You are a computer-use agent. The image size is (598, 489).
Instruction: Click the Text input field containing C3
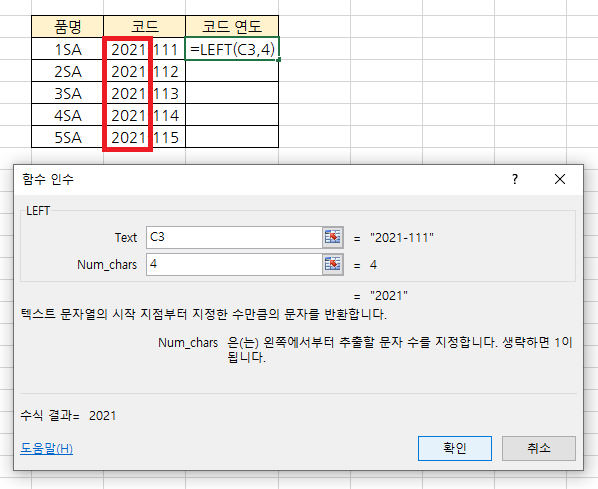click(234, 237)
